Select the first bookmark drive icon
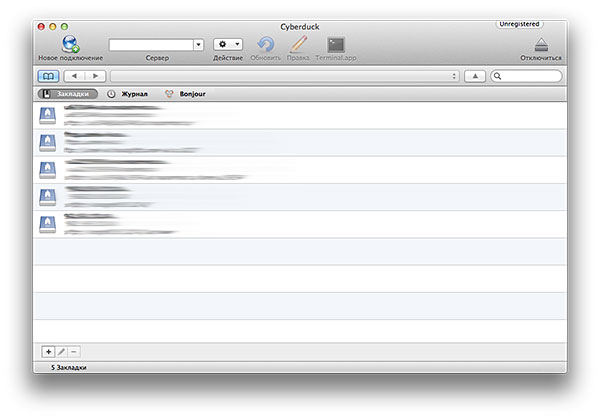600x419 pixels. coord(47,116)
